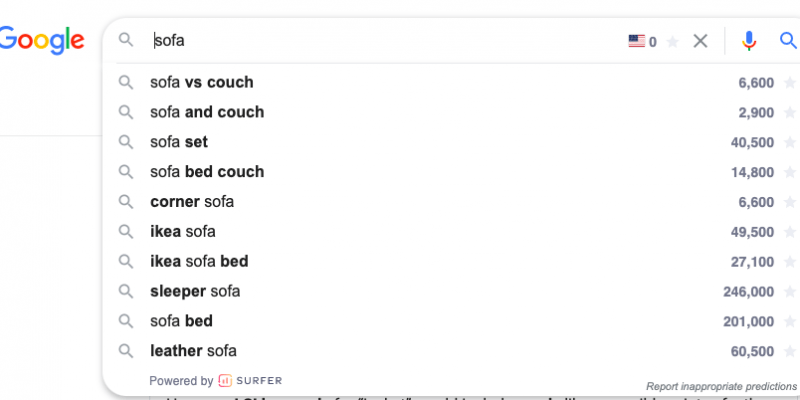Clear the search box with X icon

701,41
